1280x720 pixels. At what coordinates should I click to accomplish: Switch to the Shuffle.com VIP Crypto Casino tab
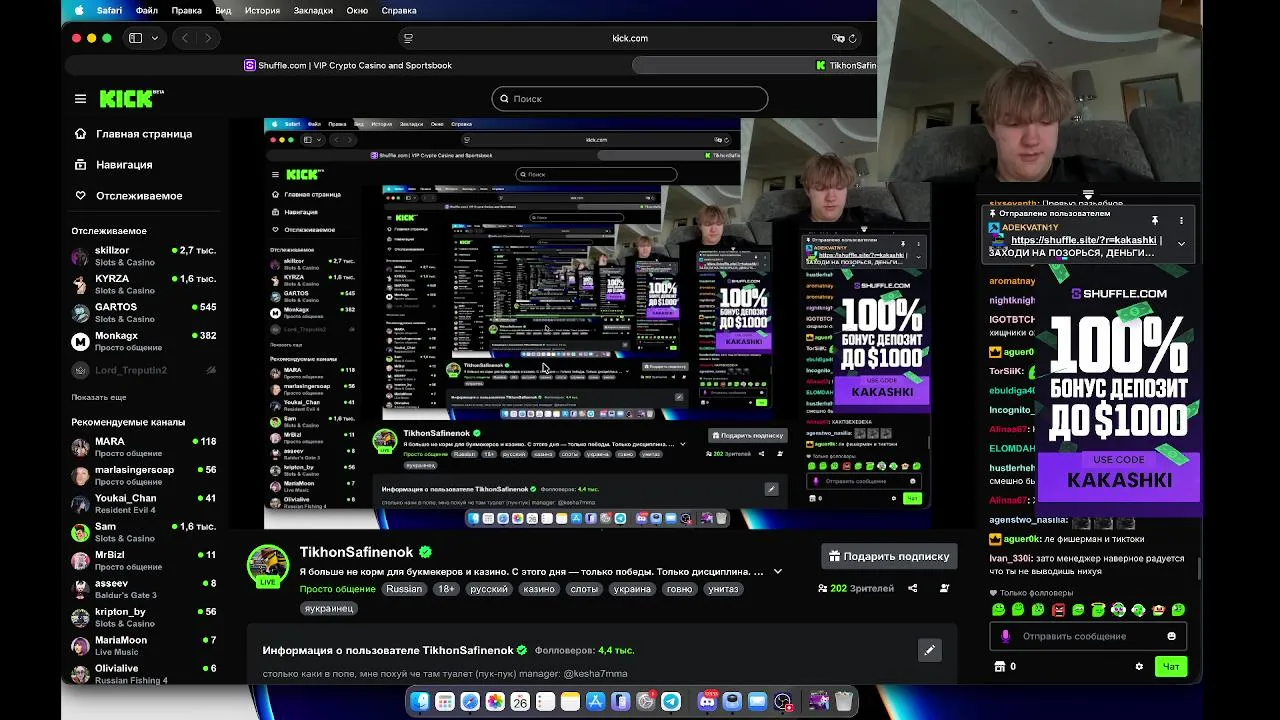click(x=348, y=65)
